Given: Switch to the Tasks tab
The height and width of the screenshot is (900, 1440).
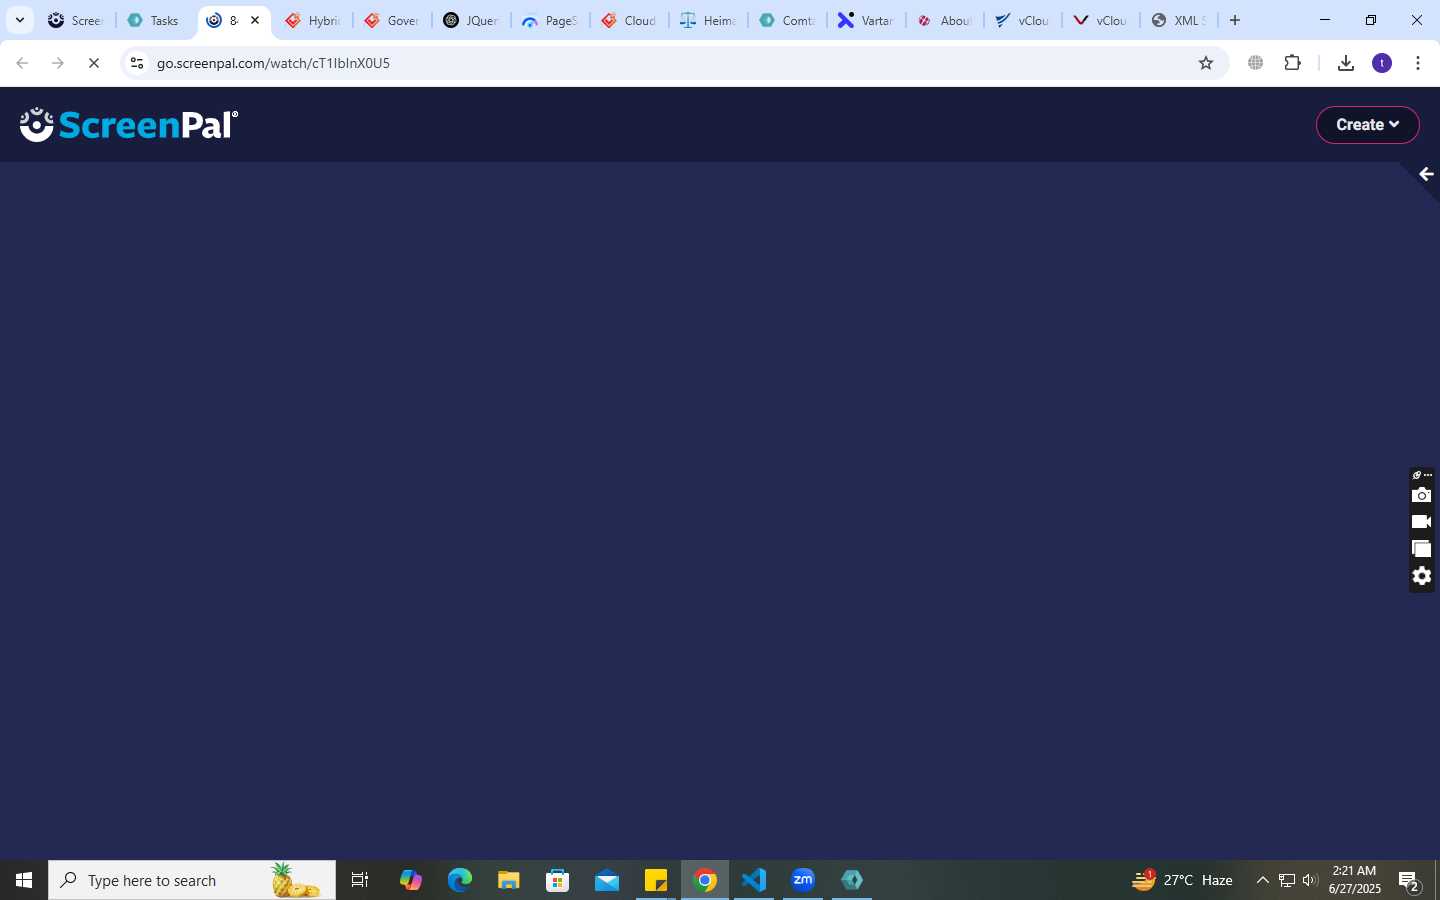Looking at the screenshot, I should (154, 20).
